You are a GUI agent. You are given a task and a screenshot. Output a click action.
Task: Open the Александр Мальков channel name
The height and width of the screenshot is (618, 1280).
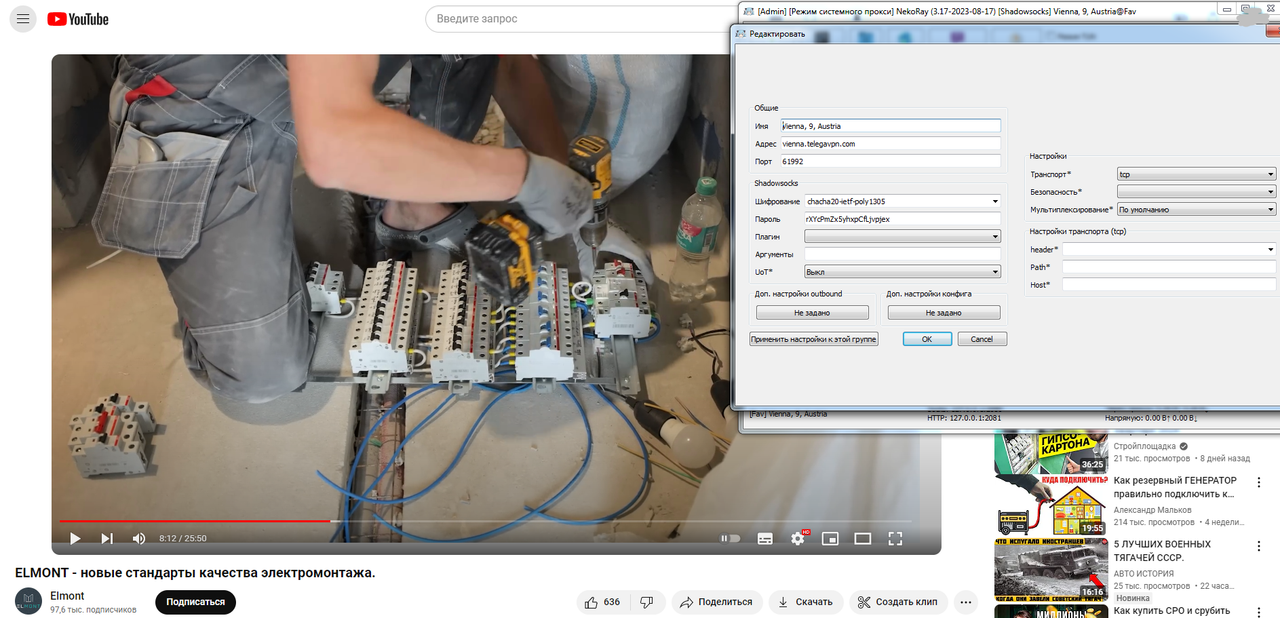tap(1151, 508)
